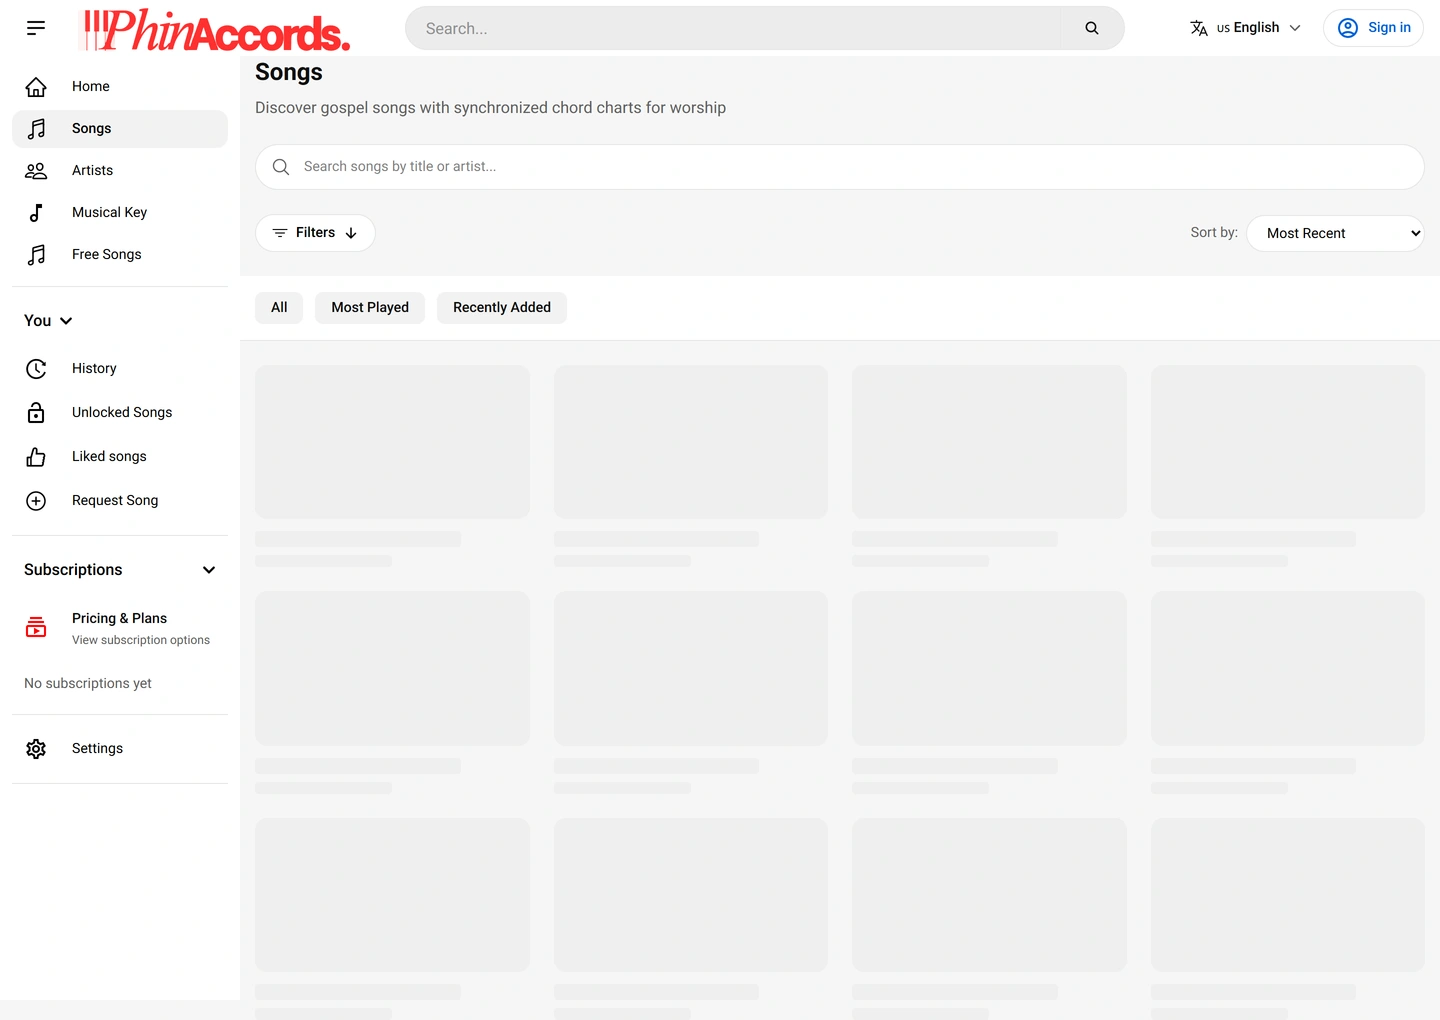This screenshot has width=1440, height=1020.
Task: Click the Sort by: label
Action: pos(1214,232)
